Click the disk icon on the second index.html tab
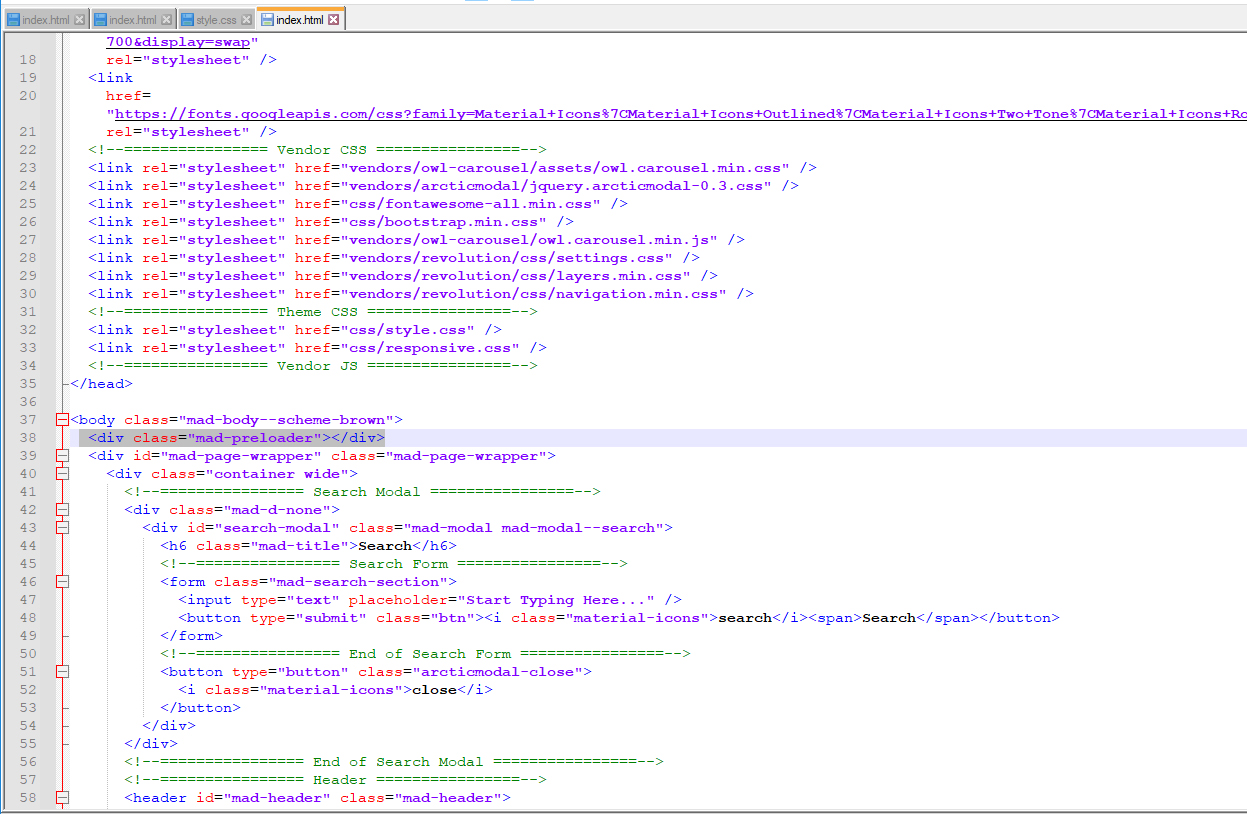 [x=100, y=20]
